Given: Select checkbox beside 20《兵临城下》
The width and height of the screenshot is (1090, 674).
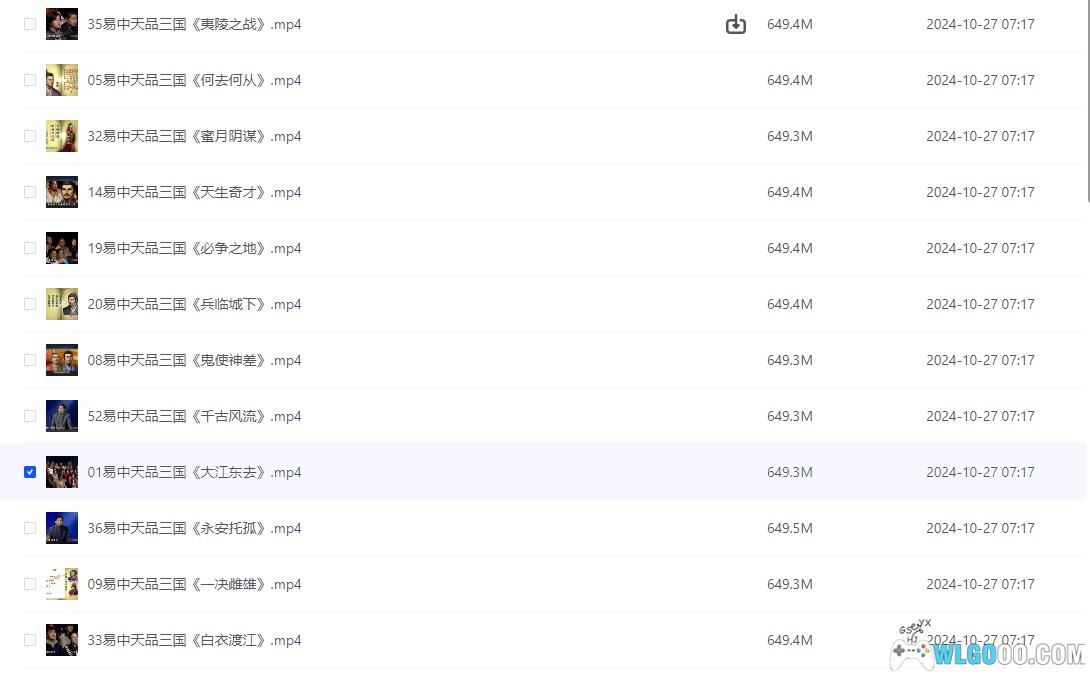Looking at the screenshot, I should pyautogui.click(x=30, y=304).
